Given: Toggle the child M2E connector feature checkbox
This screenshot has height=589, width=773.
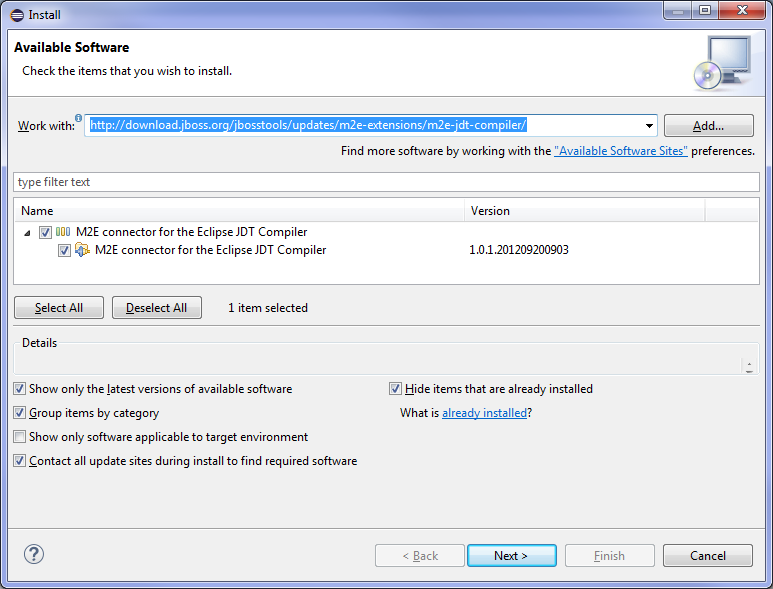Looking at the screenshot, I should pos(64,250).
